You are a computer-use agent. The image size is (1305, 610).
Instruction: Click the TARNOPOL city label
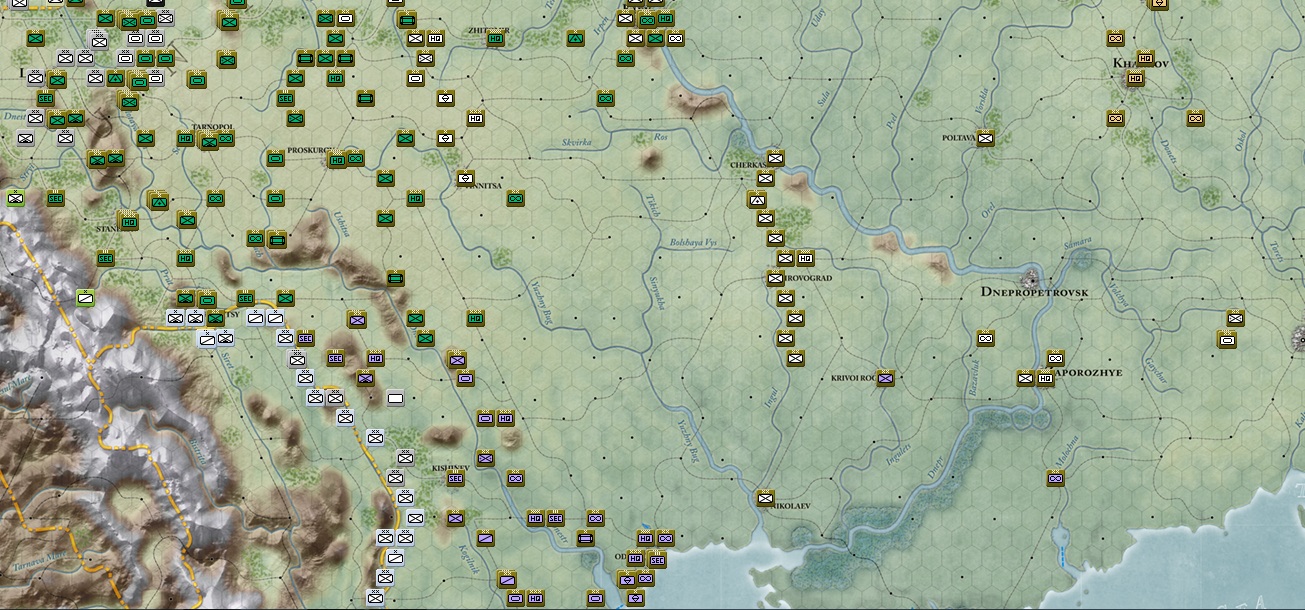click(211, 129)
